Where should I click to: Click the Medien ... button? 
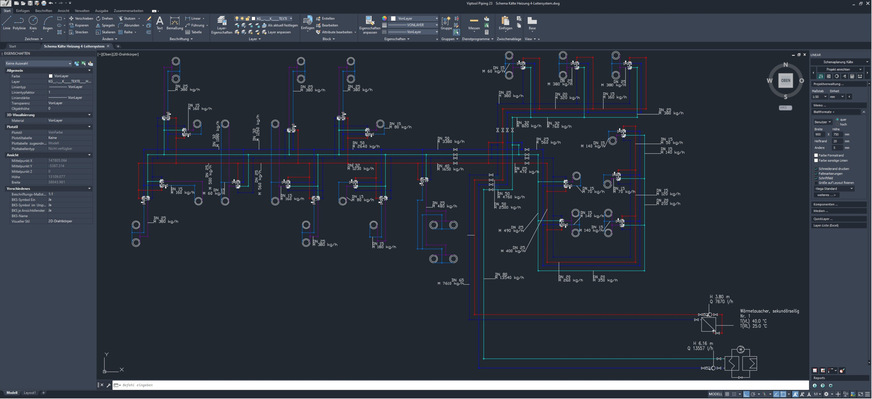click(839, 211)
